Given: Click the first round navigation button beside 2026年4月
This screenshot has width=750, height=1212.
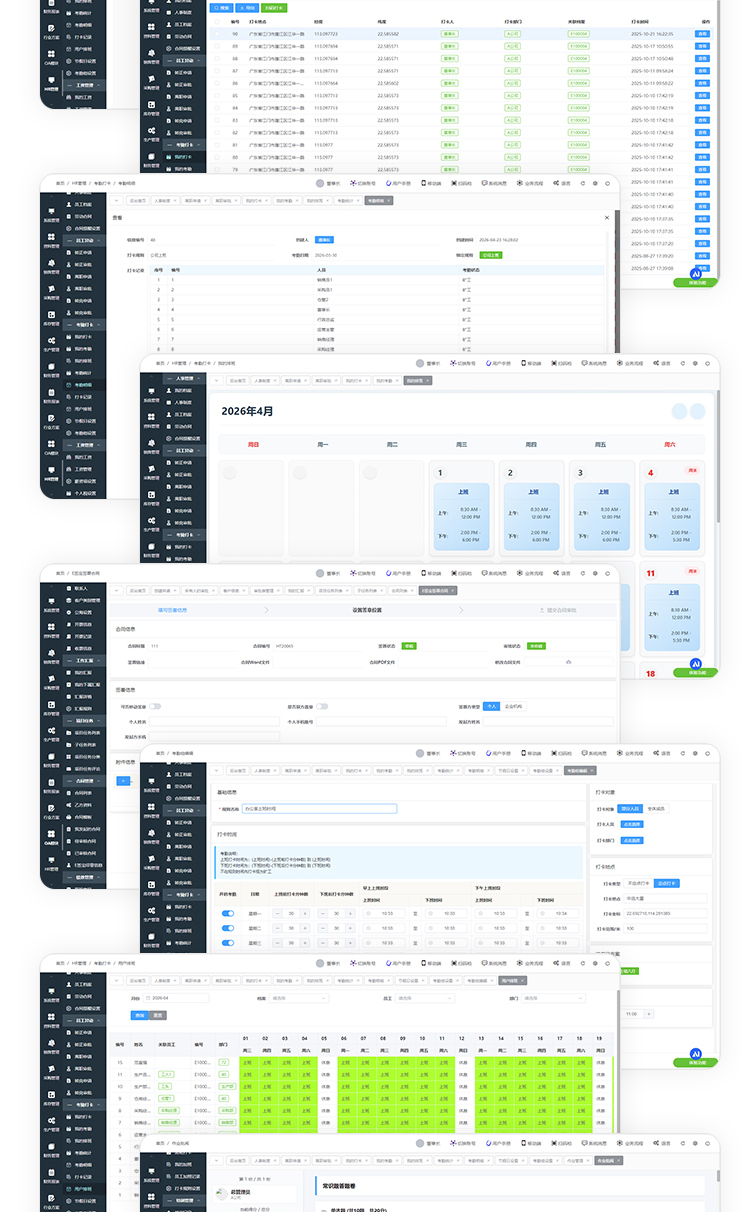Looking at the screenshot, I should (x=680, y=411).
